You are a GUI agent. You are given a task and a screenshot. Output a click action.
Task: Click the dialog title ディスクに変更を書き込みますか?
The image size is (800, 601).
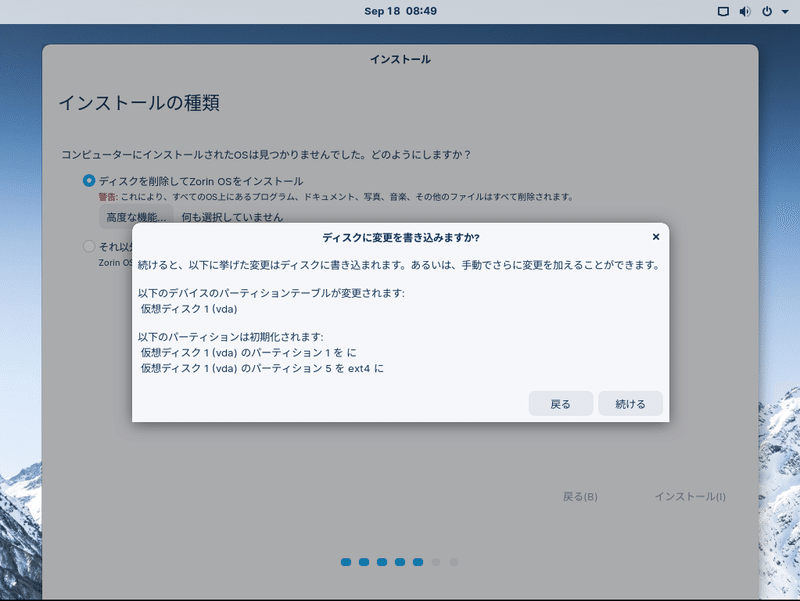coord(401,237)
